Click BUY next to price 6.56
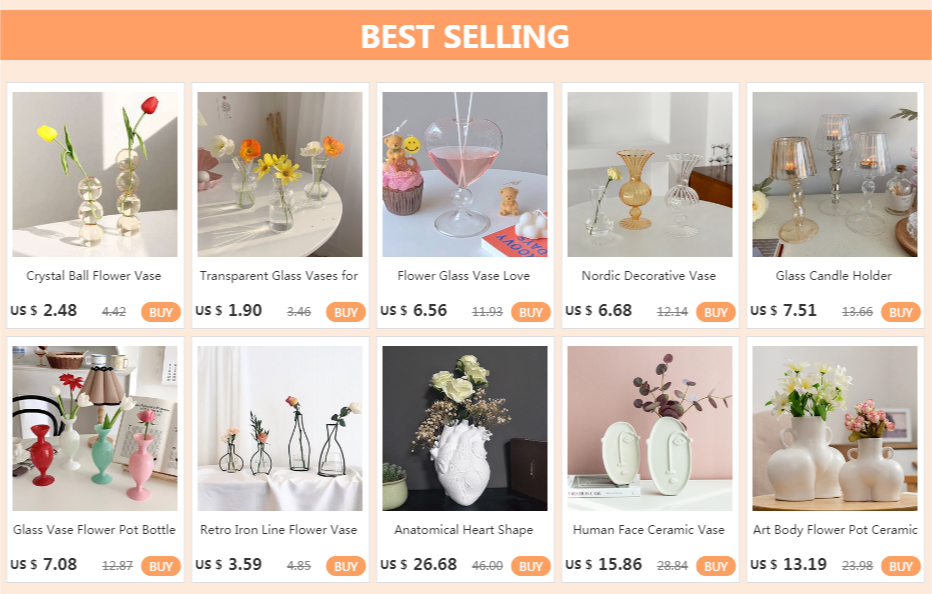This screenshot has width=932, height=594. point(531,312)
